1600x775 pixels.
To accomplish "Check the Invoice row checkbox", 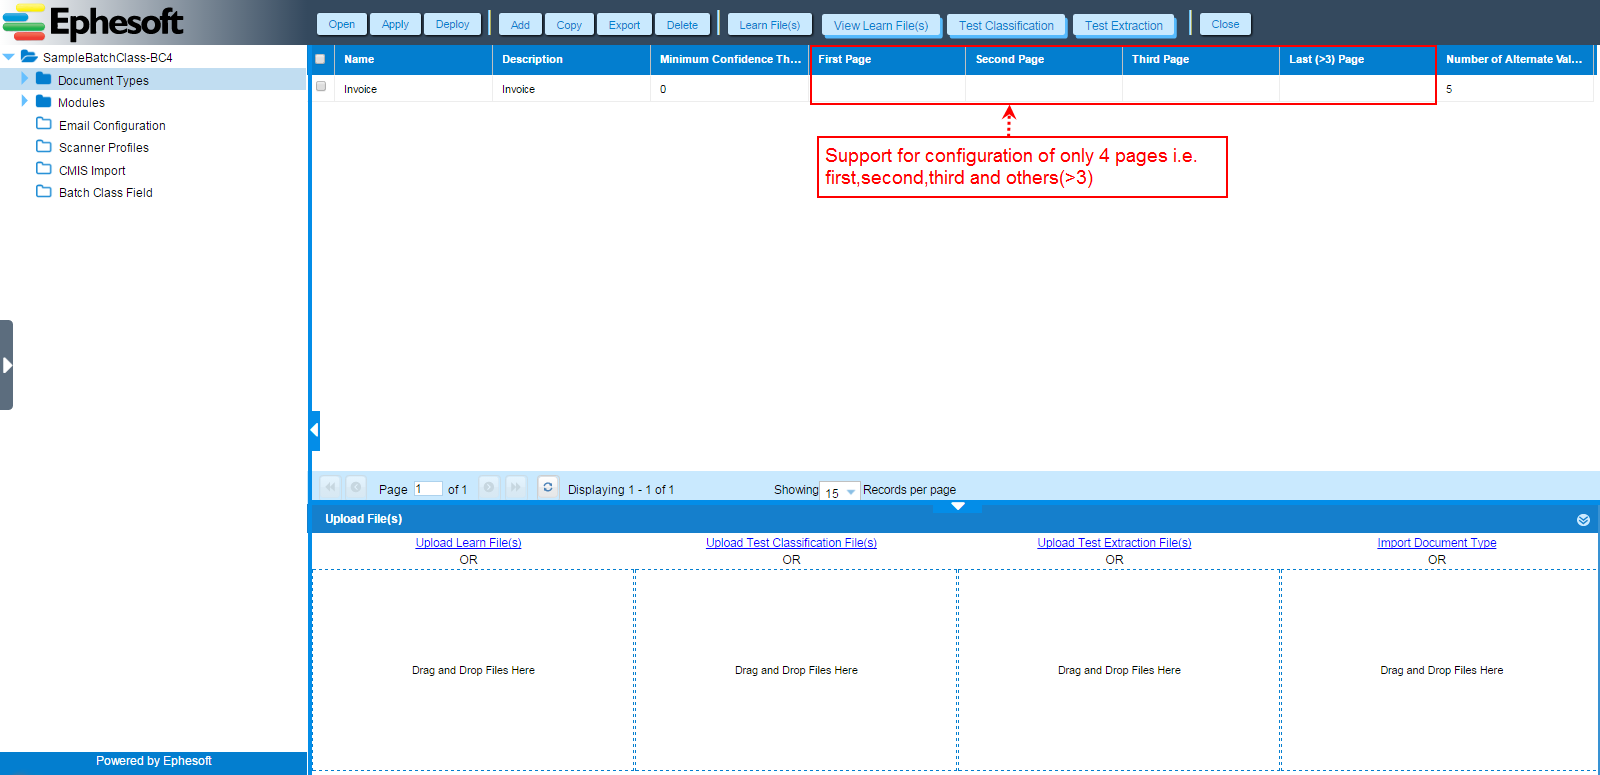I will pyautogui.click(x=321, y=87).
